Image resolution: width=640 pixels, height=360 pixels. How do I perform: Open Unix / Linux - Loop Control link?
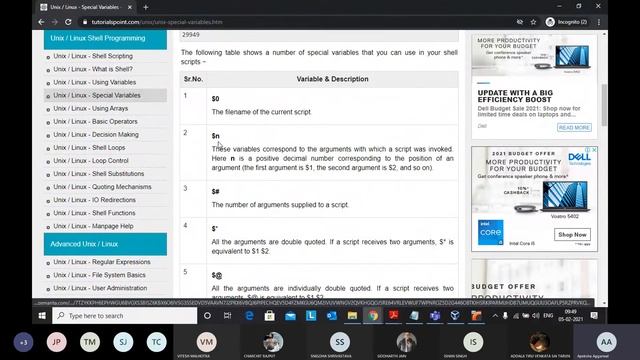pyautogui.click(x=91, y=160)
